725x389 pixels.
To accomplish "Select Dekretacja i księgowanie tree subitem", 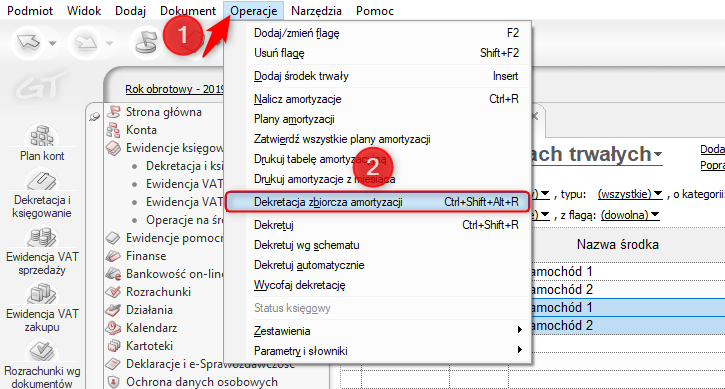I will click(x=184, y=166).
